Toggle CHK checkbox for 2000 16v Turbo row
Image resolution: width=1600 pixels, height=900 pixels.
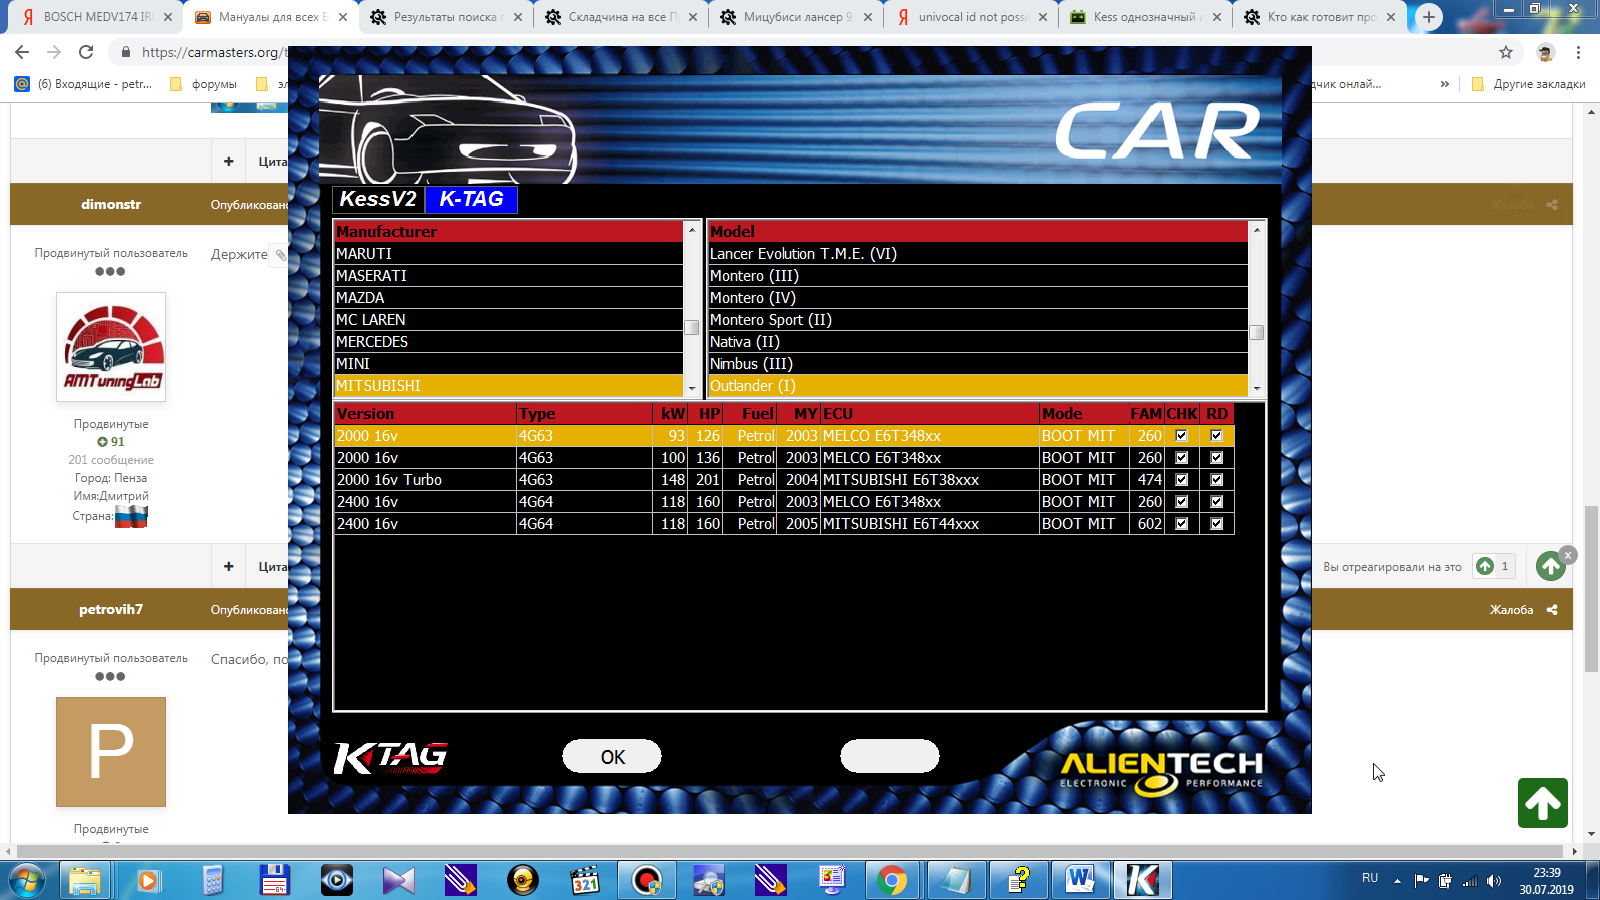(x=1181, y=479)
